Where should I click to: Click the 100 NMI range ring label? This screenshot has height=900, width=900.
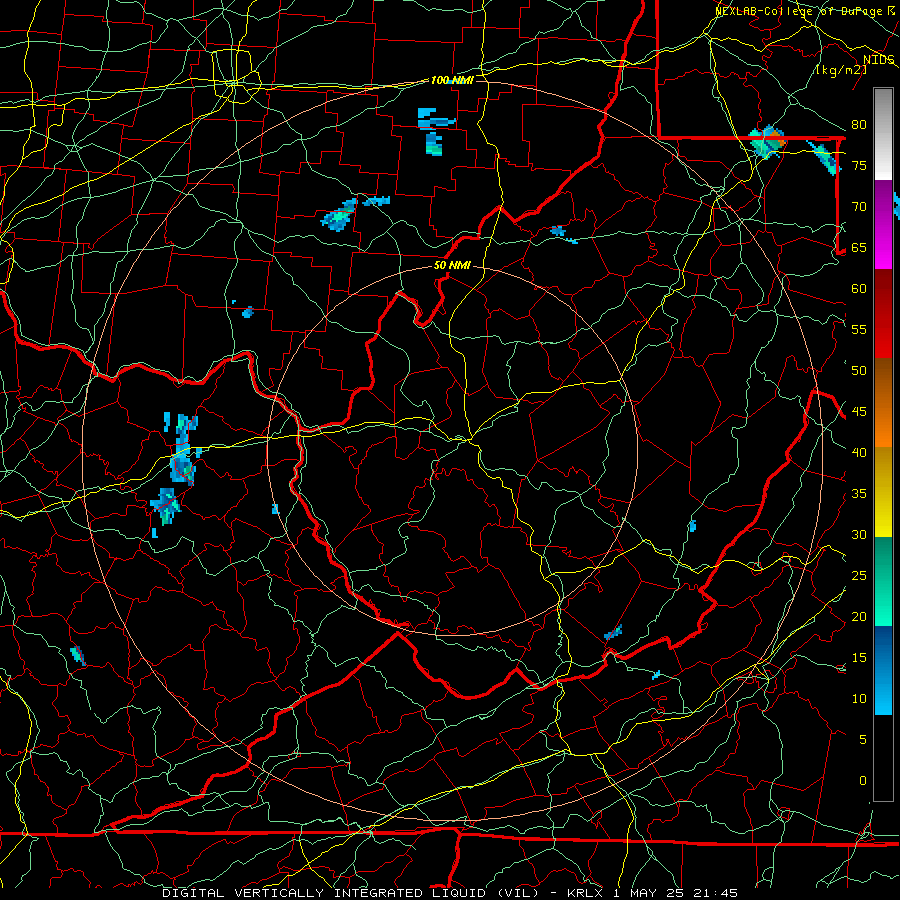pos(452,80)
